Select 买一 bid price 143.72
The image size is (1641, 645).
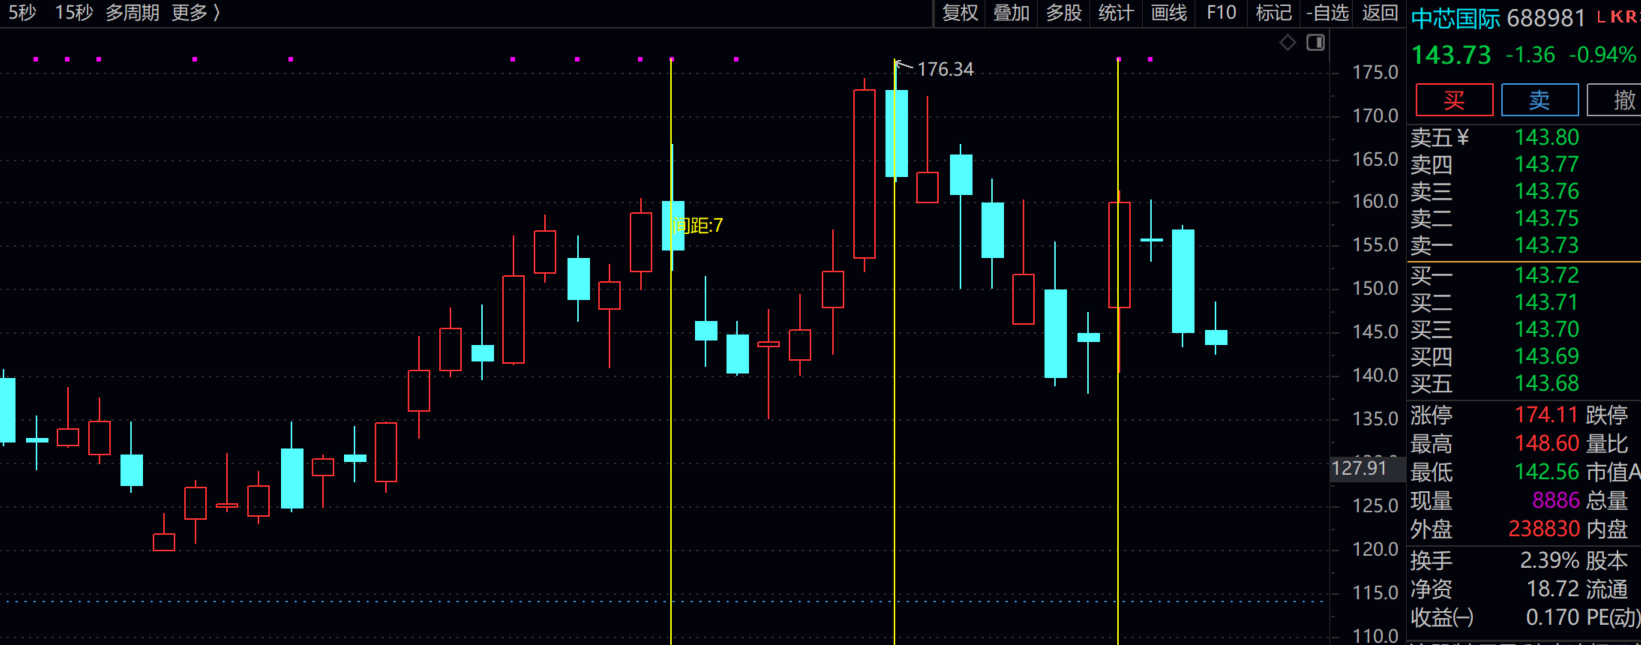point(1546,275)
